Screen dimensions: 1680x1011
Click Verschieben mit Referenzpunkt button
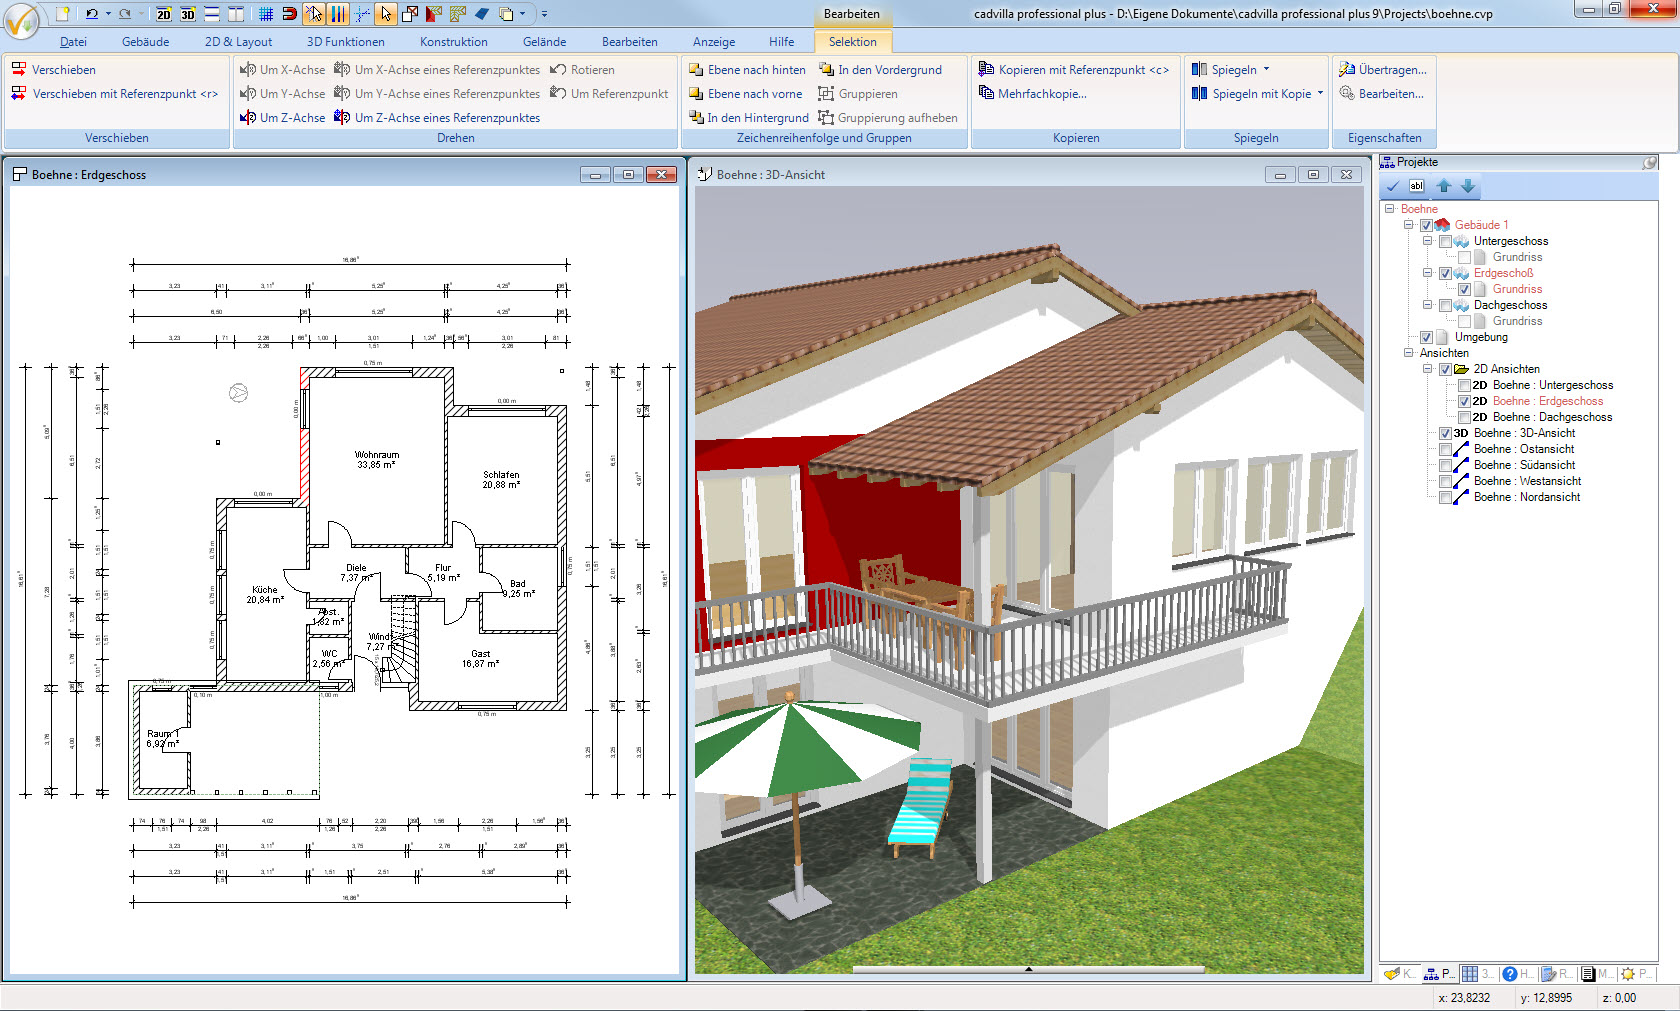pyautogui.click(x=114, y=94)
